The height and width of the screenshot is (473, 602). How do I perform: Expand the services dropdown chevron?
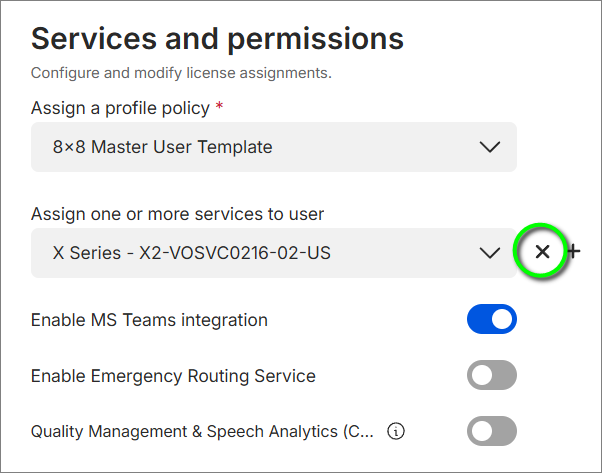coord(489,253)
